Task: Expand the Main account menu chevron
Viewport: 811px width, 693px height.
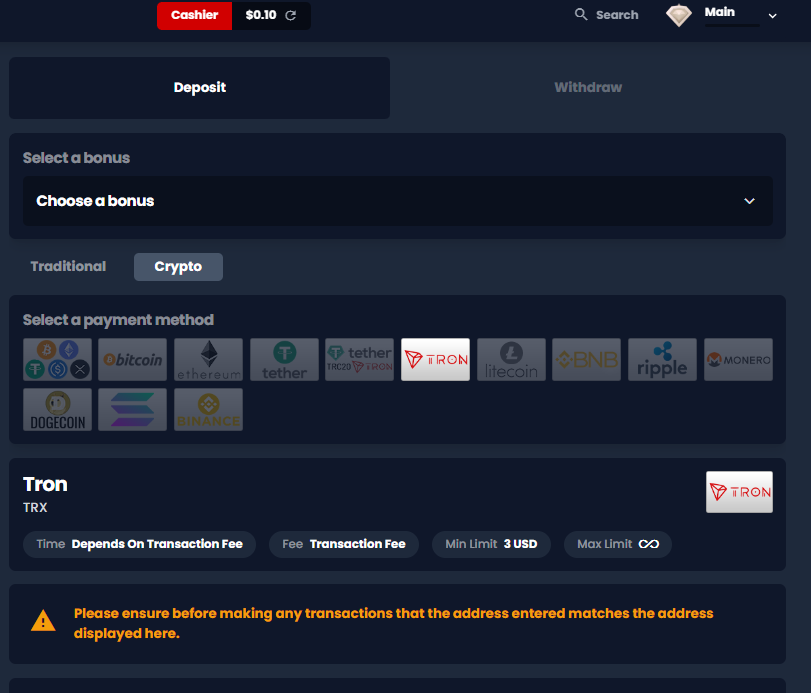Action: (772, 16)
